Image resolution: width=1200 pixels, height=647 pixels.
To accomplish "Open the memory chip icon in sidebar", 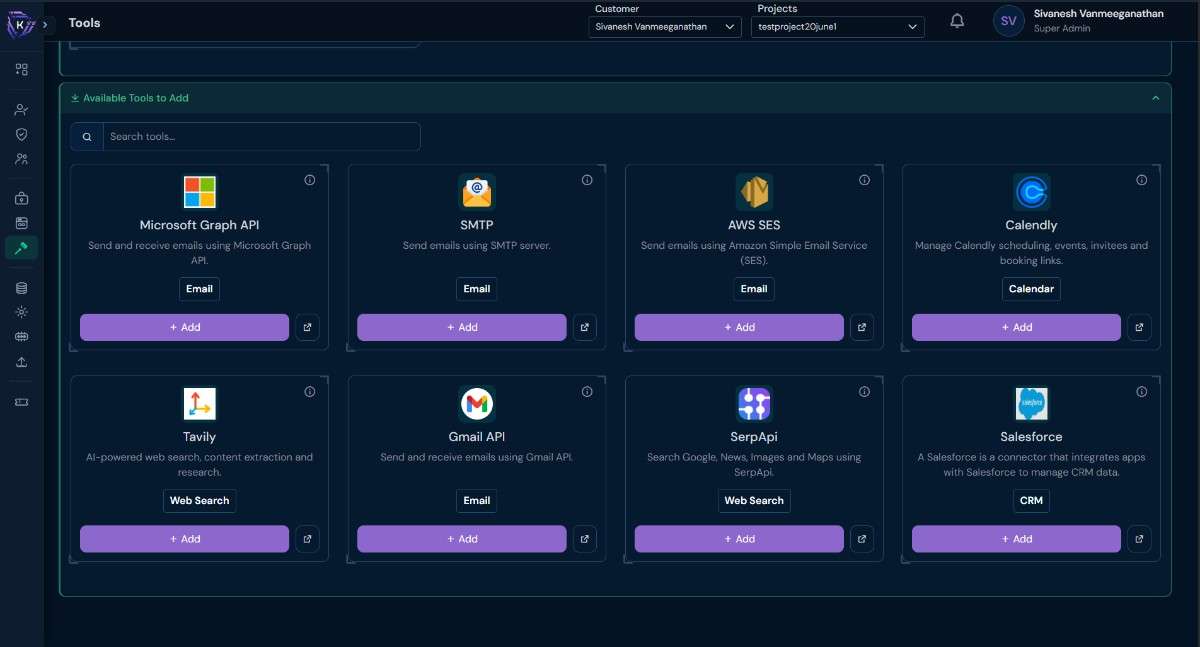I will click(22, 337).
